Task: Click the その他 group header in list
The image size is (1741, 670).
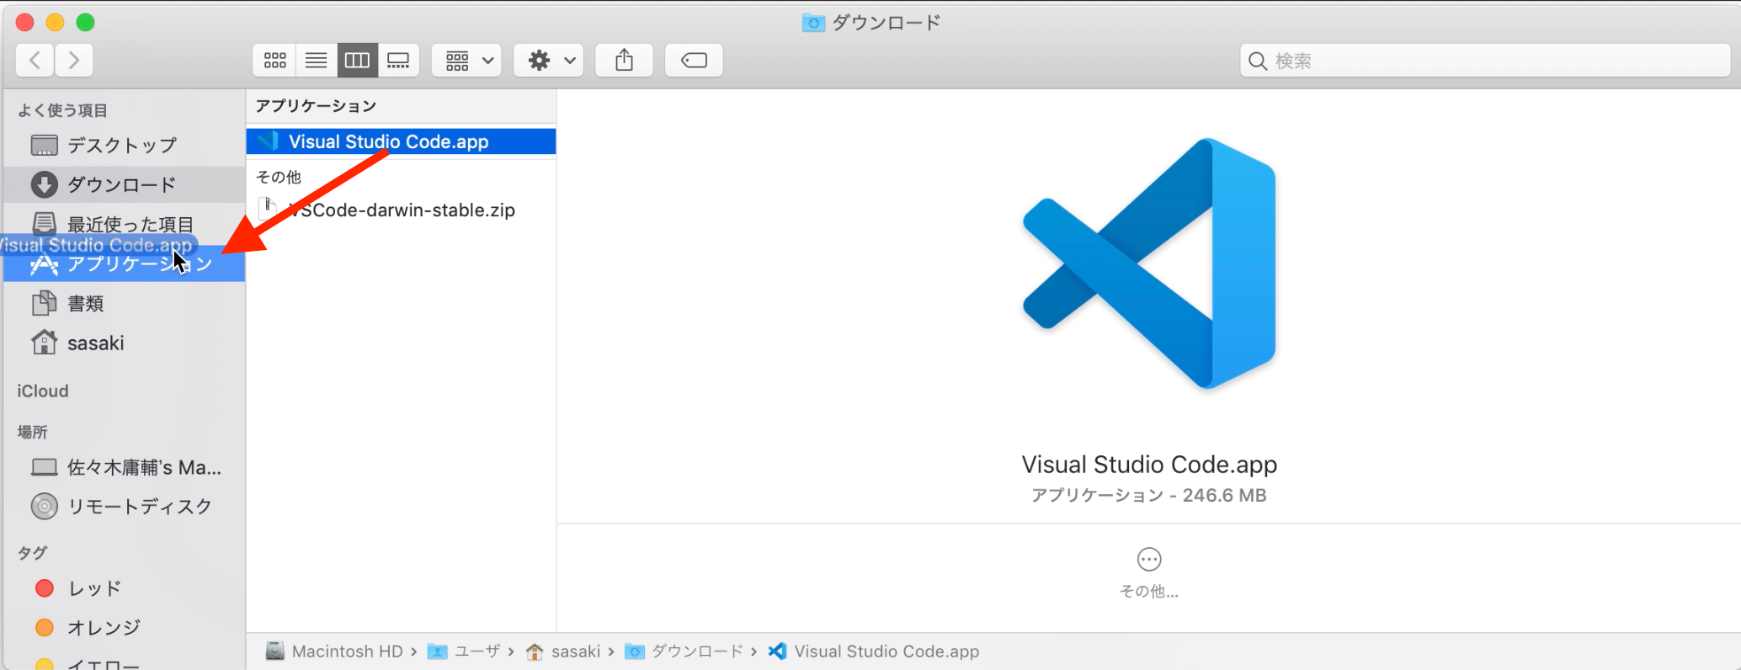Action: 278,177
